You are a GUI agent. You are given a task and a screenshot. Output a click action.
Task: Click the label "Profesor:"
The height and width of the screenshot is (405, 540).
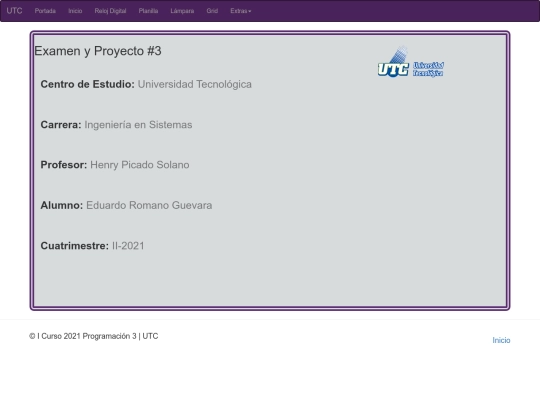coord(64,165)
